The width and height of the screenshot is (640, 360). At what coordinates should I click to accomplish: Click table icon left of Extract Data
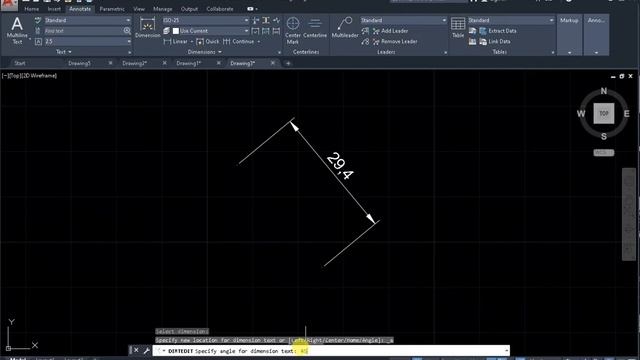[x=472, y=31]
